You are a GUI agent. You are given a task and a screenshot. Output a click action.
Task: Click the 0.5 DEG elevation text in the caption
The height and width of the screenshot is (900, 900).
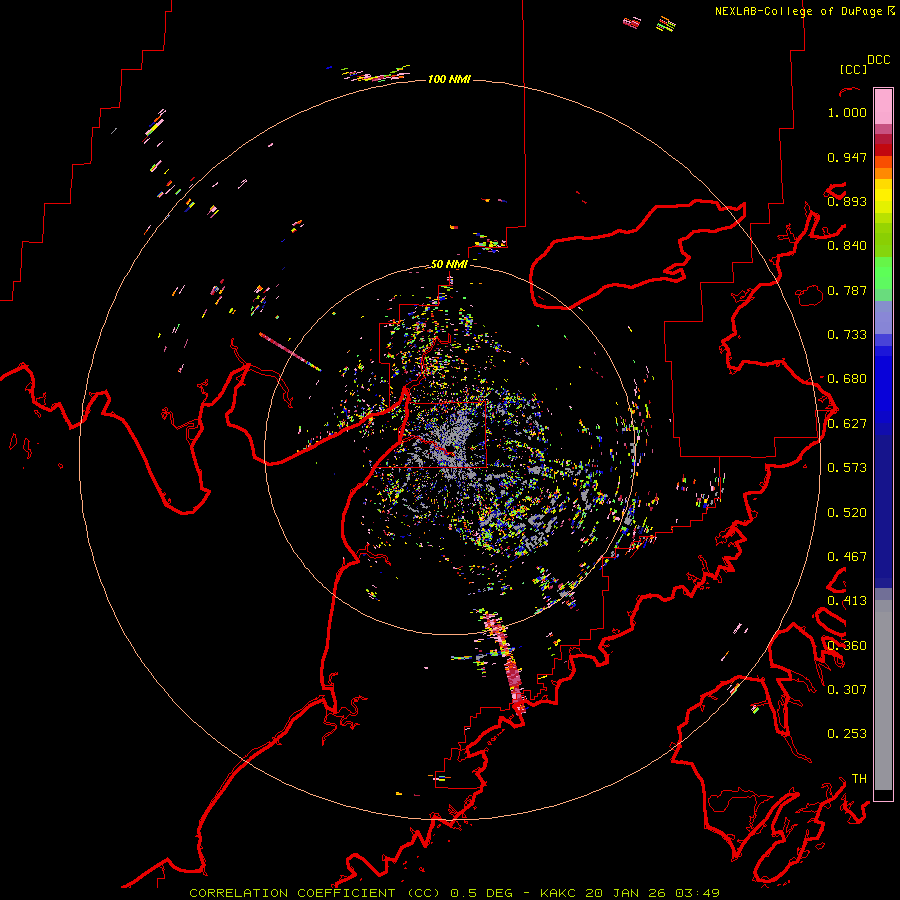pyautogui.click(x=480, y=893)
